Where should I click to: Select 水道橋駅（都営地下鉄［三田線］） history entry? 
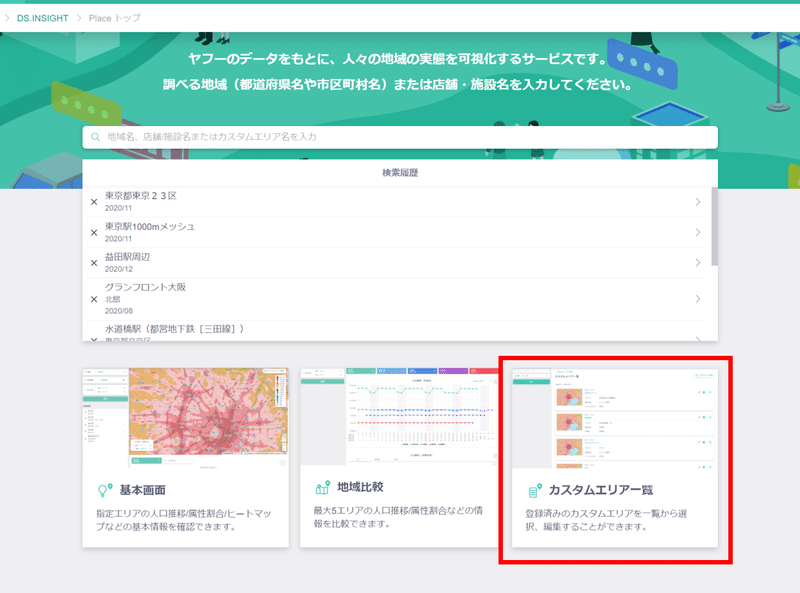[x=174, y=329]
